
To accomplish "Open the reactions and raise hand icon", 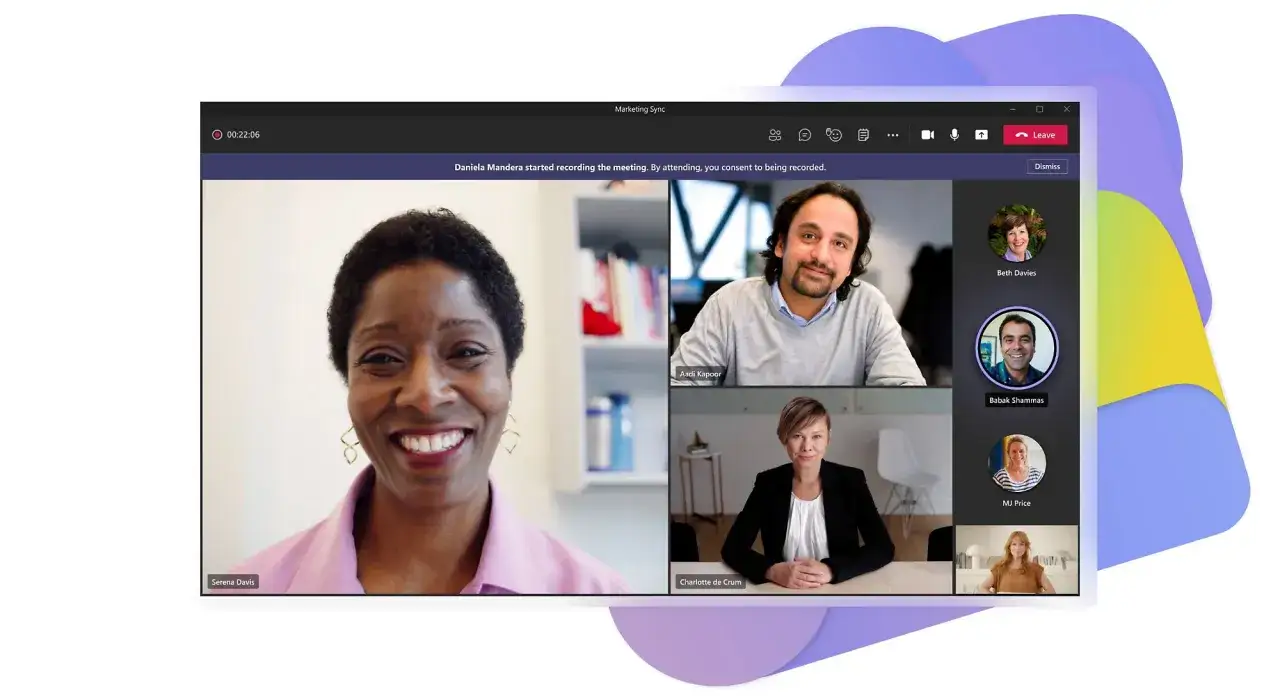I will pyautogui.click(x=834, y=135).
